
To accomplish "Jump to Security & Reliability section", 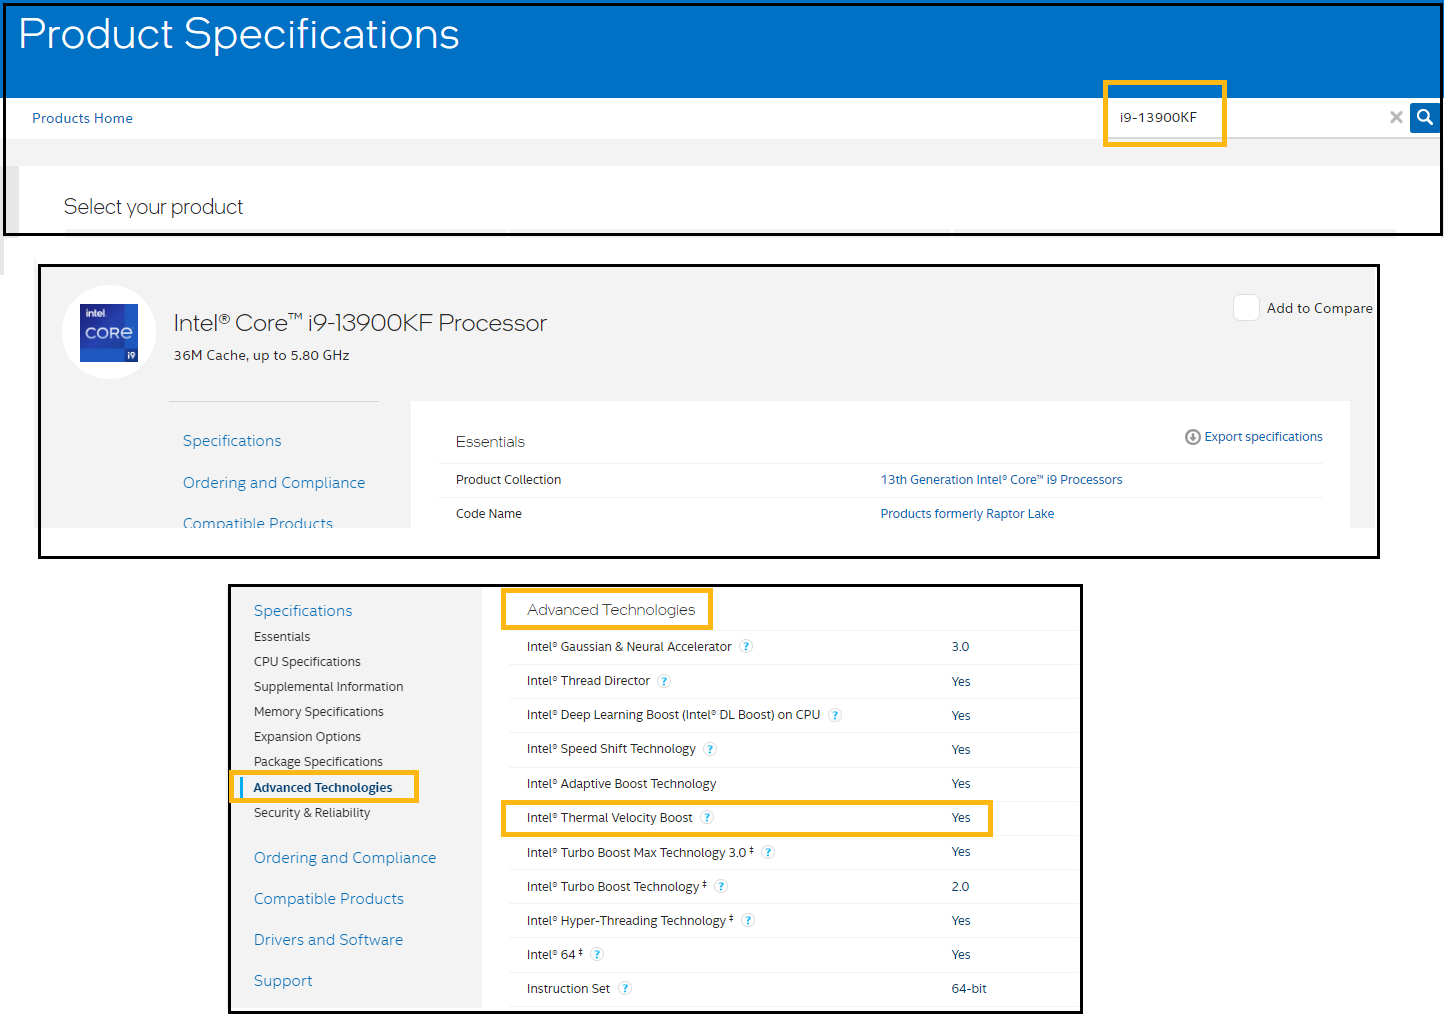I will [312, 813].
